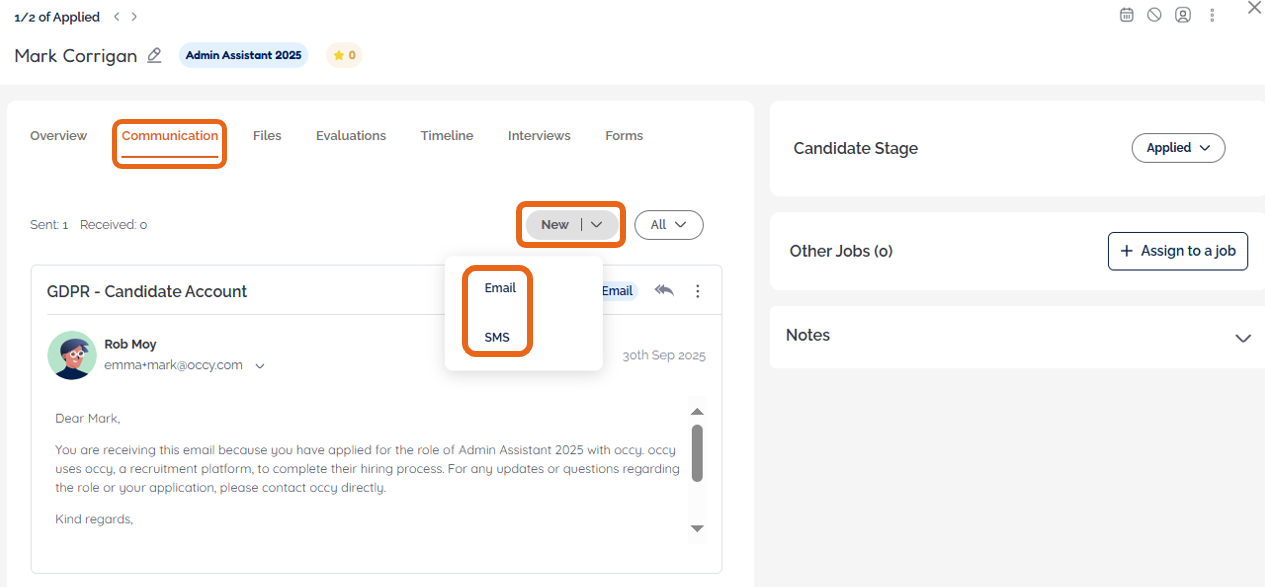Go to the previous applied candidate

(x=117, y=17)
